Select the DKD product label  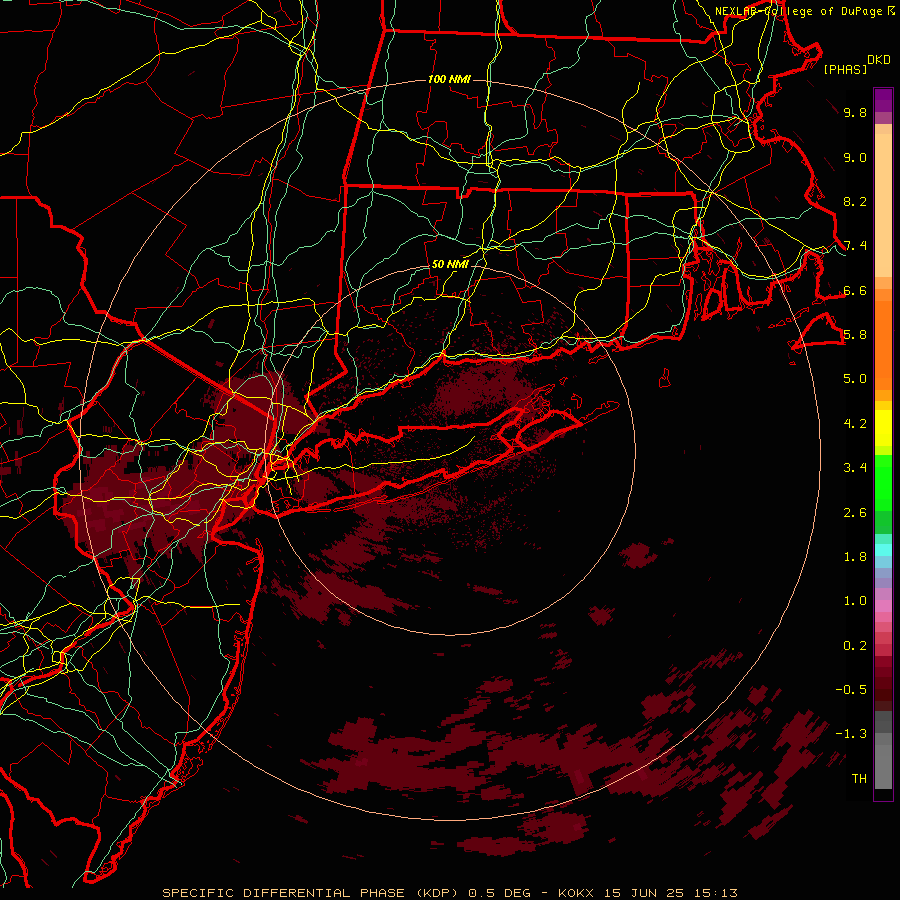click(x=878, y=60)
